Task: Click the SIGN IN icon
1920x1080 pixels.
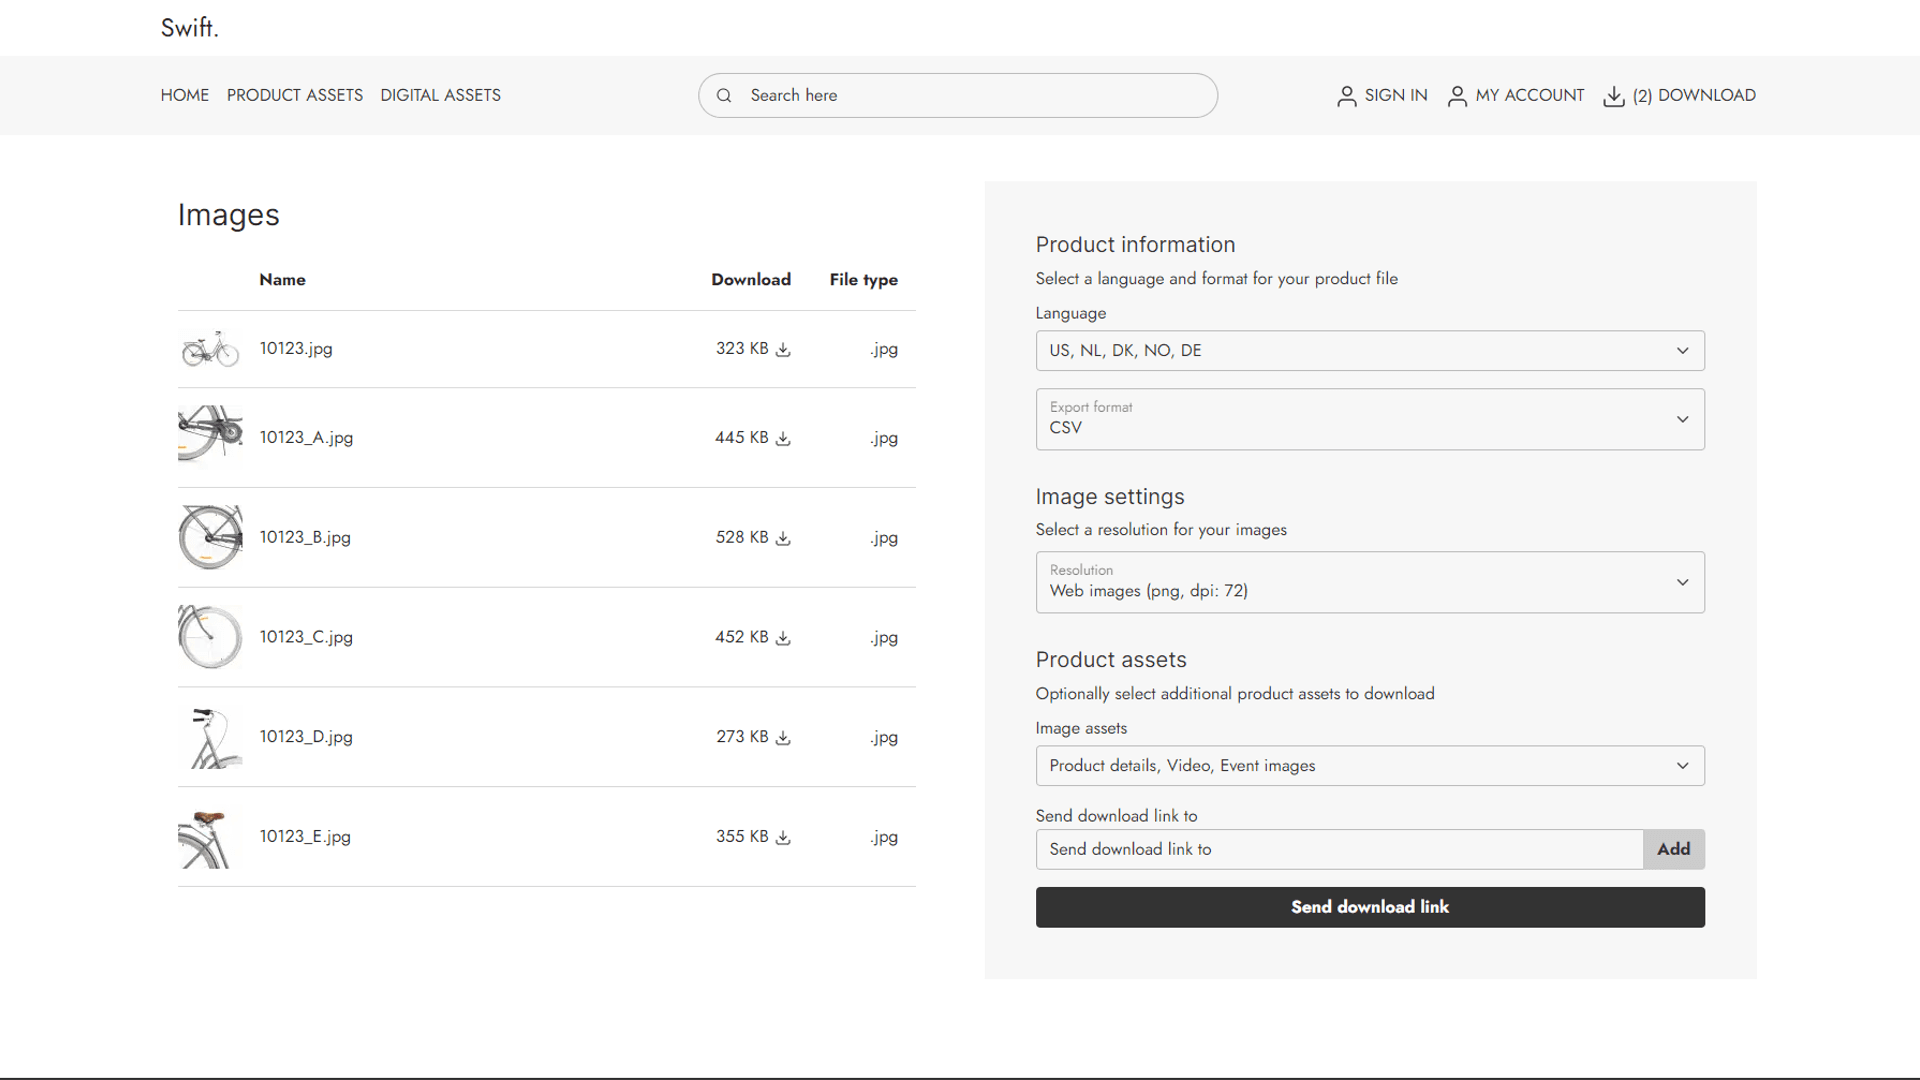Action: pos(1346,95)
